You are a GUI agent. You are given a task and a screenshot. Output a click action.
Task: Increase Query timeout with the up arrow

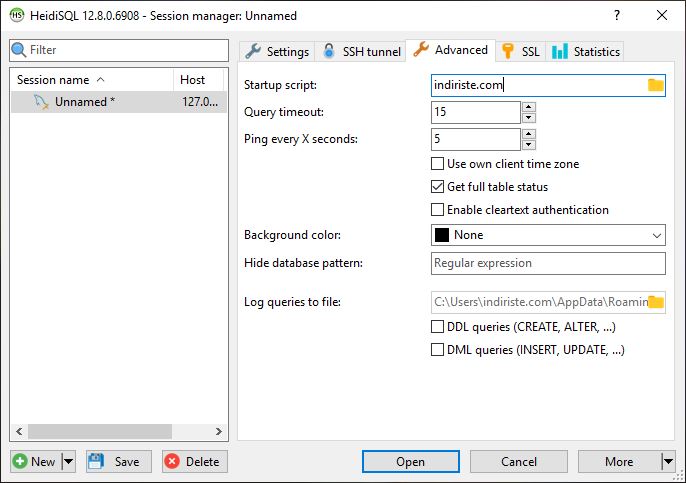[529, 107]
